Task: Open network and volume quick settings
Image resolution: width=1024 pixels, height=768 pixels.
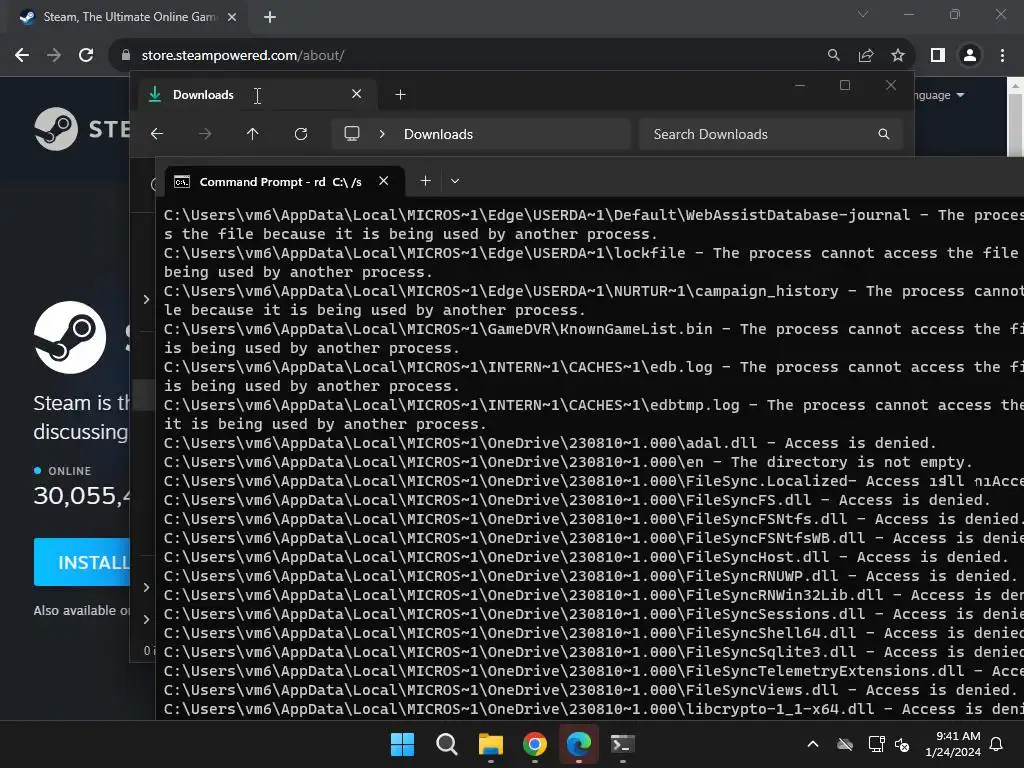Action: pos(889,744)
